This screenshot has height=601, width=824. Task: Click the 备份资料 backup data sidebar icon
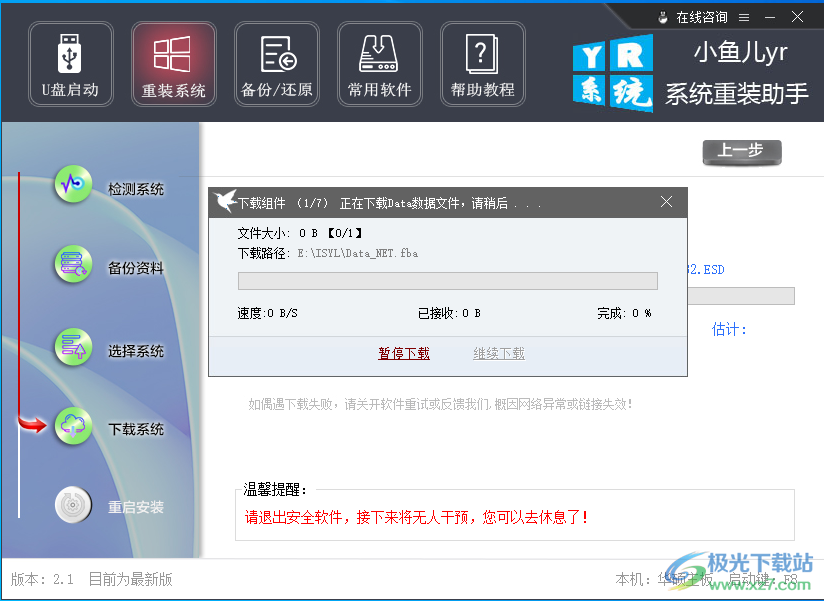(x=72, y=265)
